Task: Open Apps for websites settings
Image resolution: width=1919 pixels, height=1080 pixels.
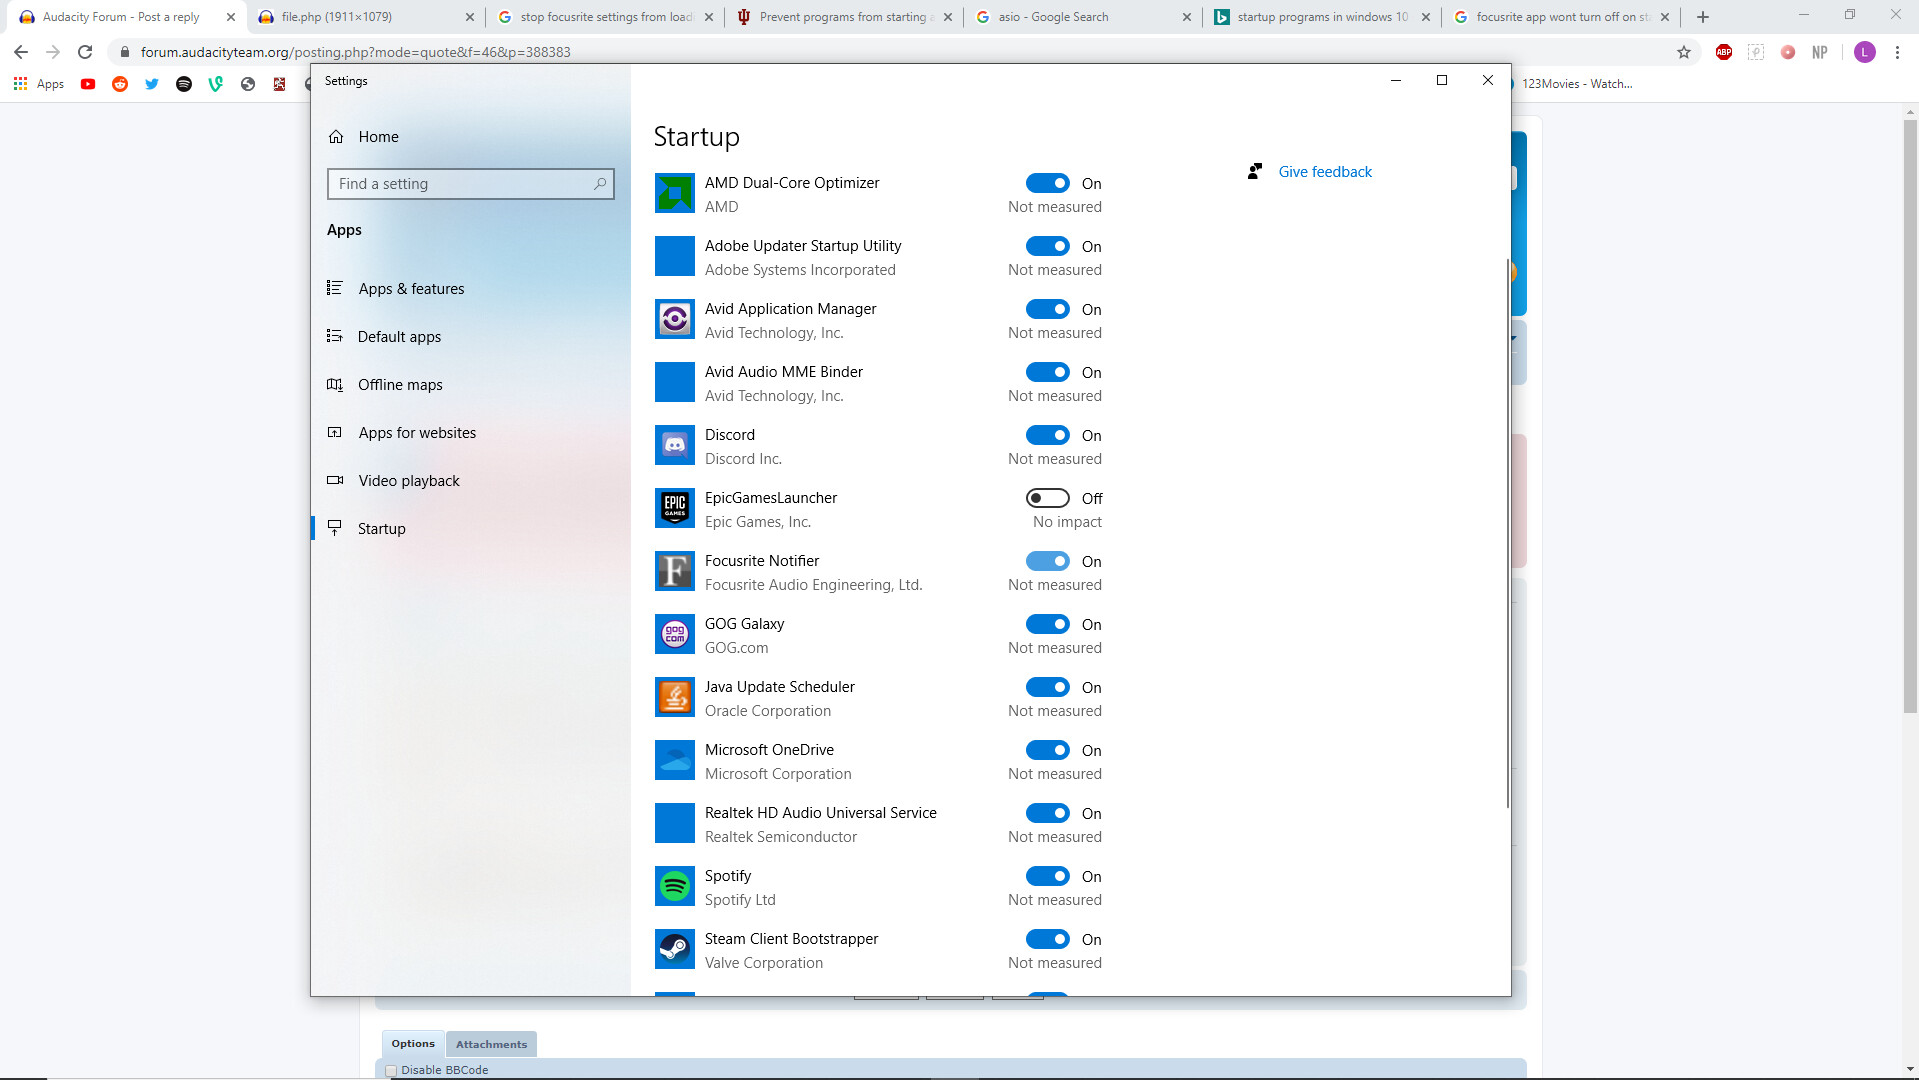Action: 470,433
